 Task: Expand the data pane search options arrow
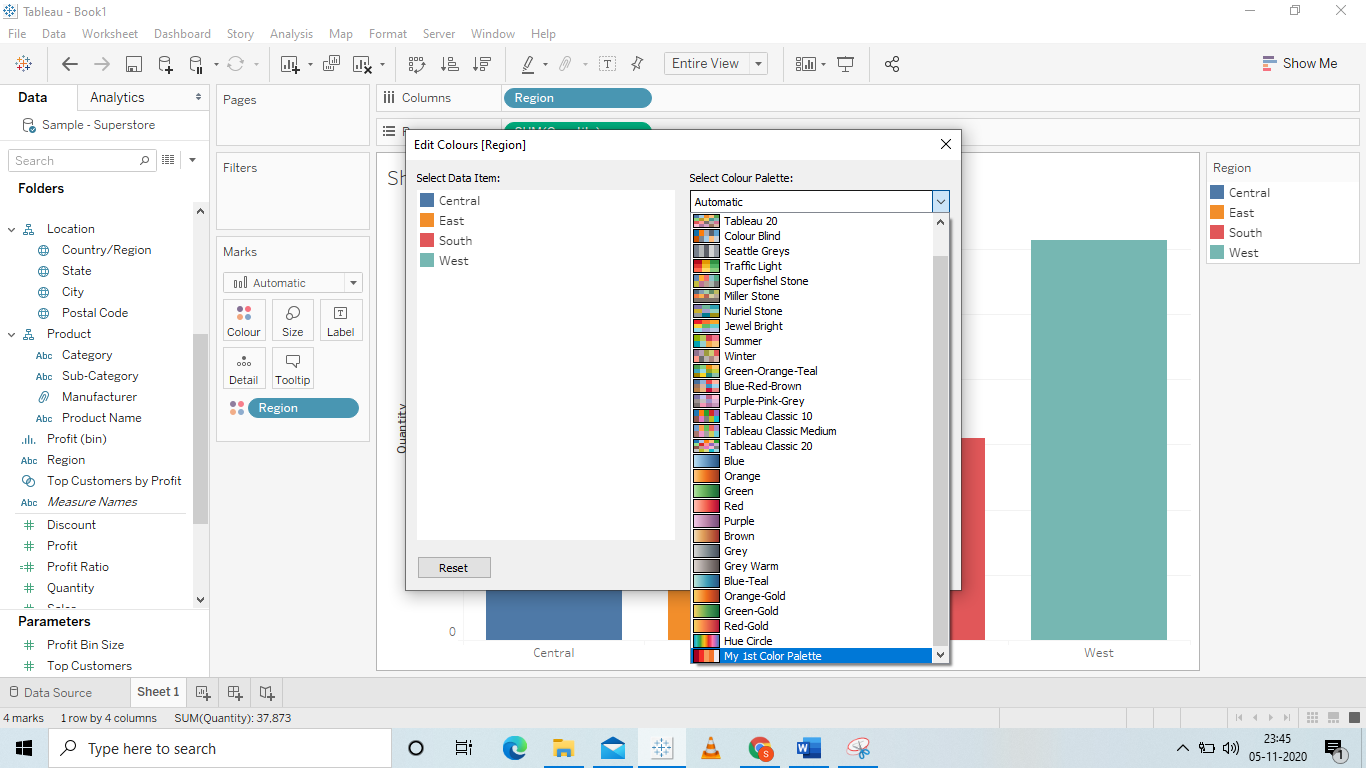(192, 160)
